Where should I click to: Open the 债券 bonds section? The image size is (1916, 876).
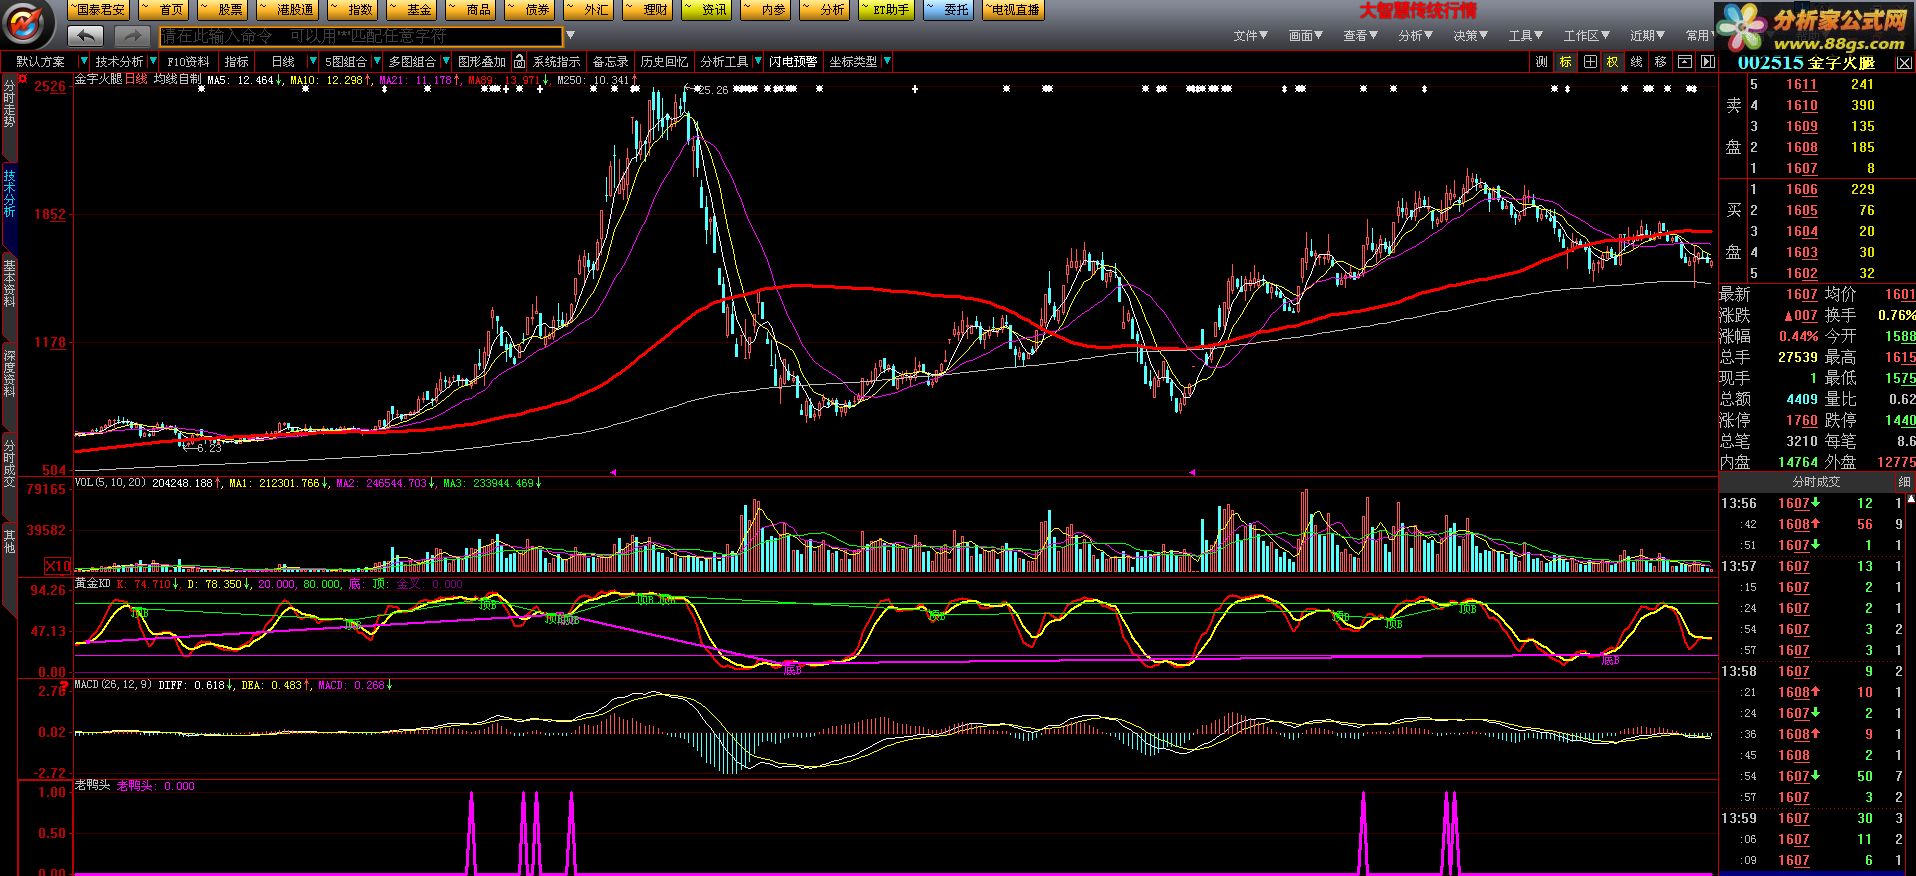[530, 10]
